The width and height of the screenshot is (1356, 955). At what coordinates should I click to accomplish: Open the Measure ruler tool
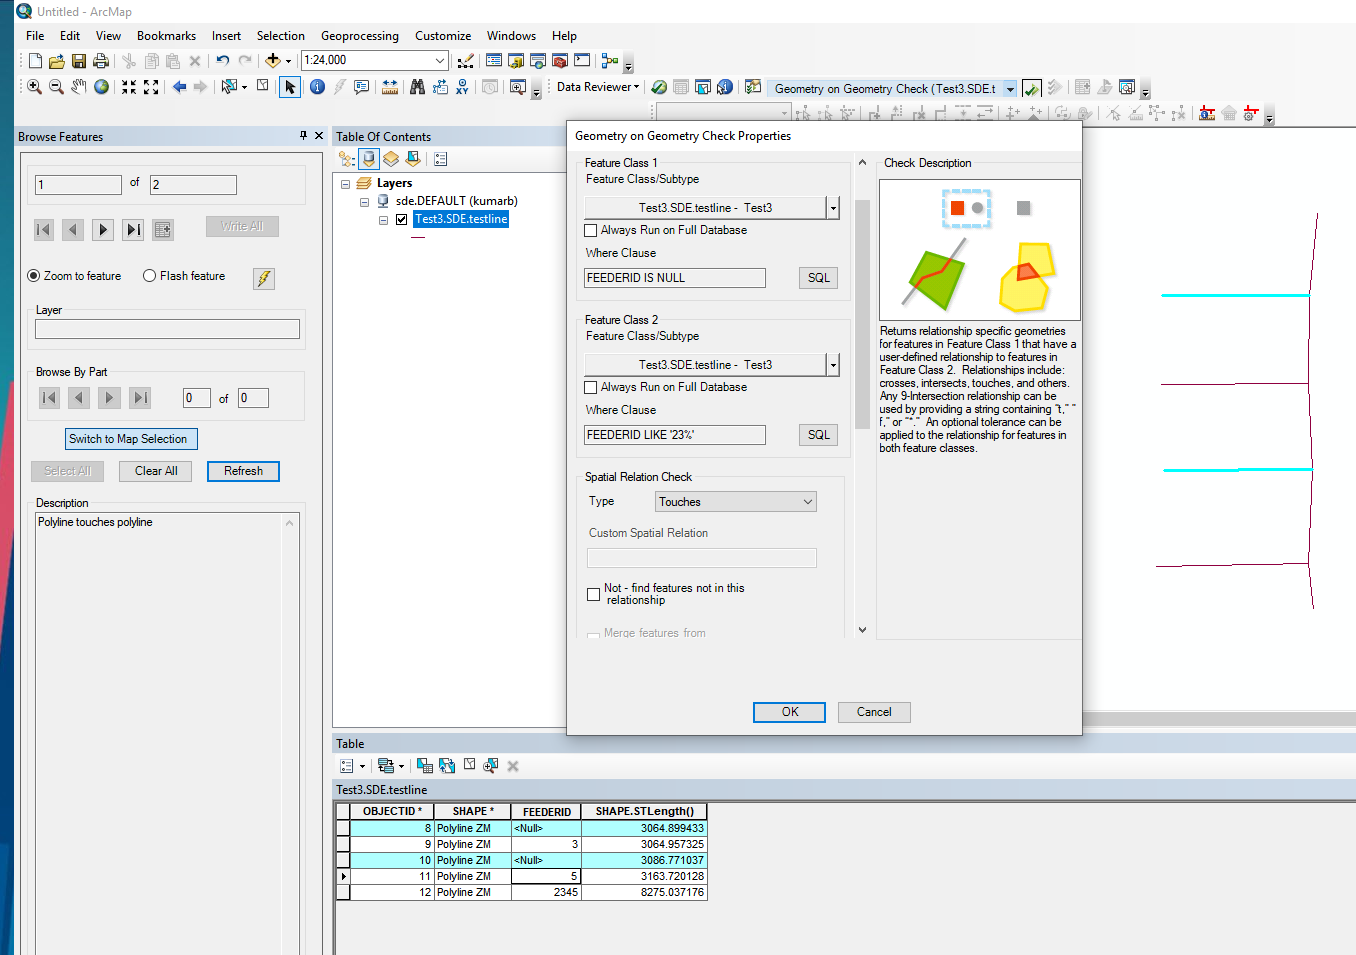(x=390, y=87)
